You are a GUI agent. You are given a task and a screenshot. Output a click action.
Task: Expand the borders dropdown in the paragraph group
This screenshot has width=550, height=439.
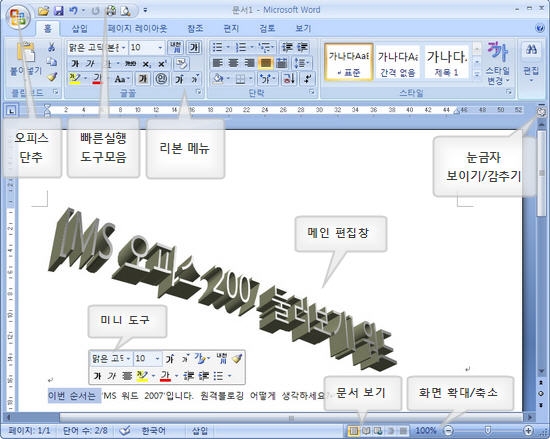(251, 79)
